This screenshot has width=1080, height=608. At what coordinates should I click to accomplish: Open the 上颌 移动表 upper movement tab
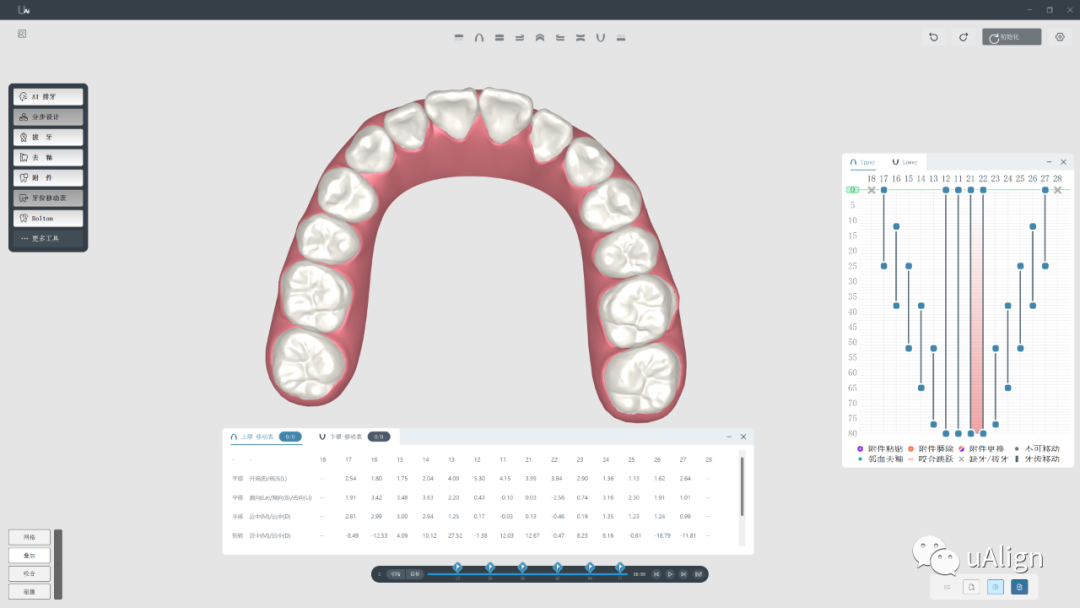[266, 437]
